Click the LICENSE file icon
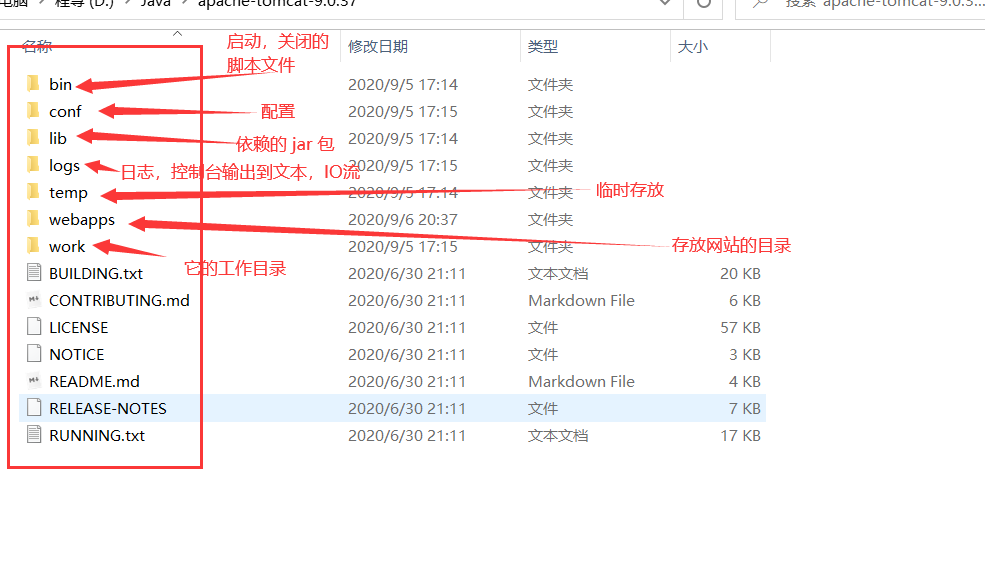The width and height of the screenshot is (985, 575). tap(34, 327)
